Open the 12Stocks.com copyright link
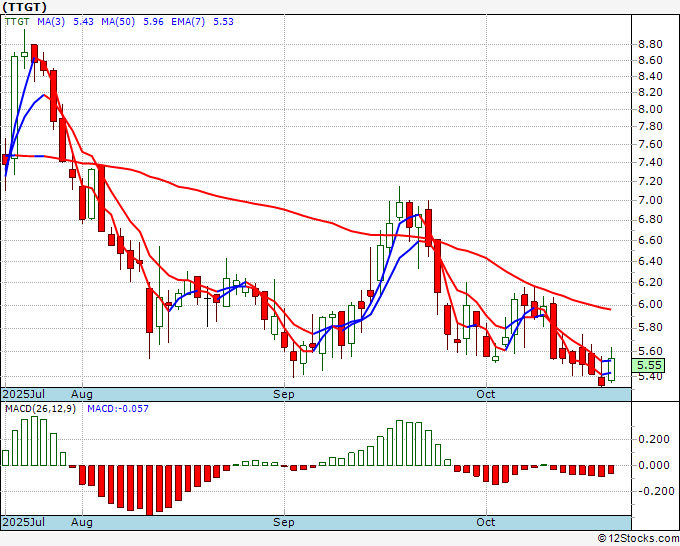This screenshot has height=546, width=680. [x=638, y=539]
